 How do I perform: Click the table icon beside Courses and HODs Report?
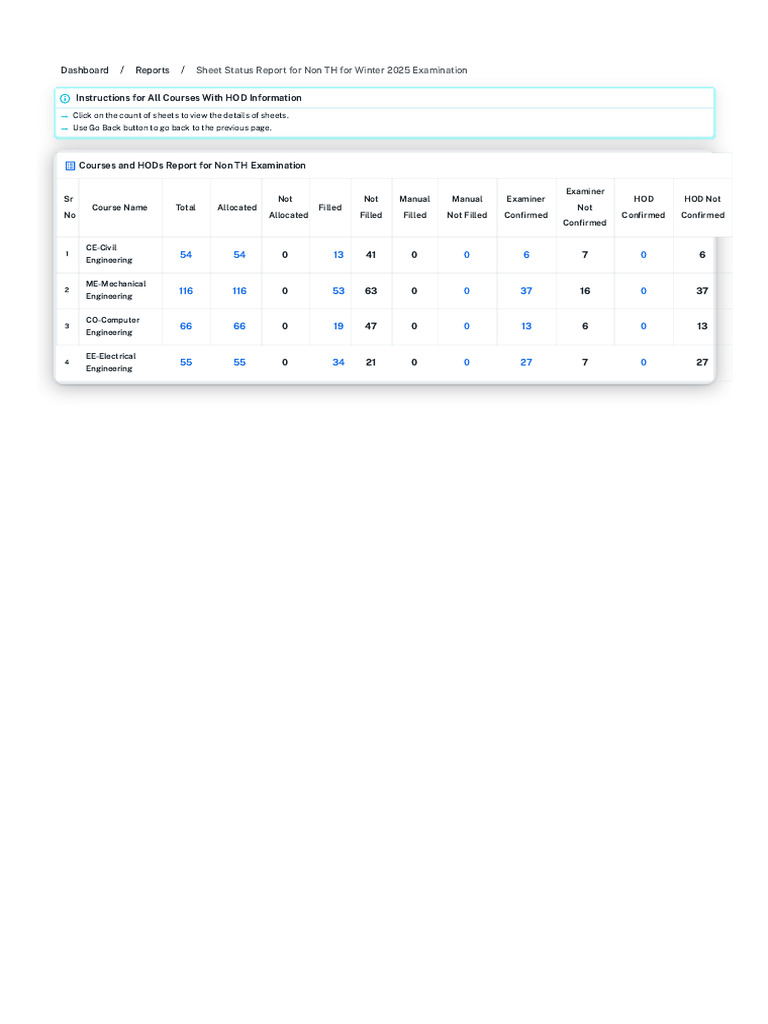pos(70,166)
